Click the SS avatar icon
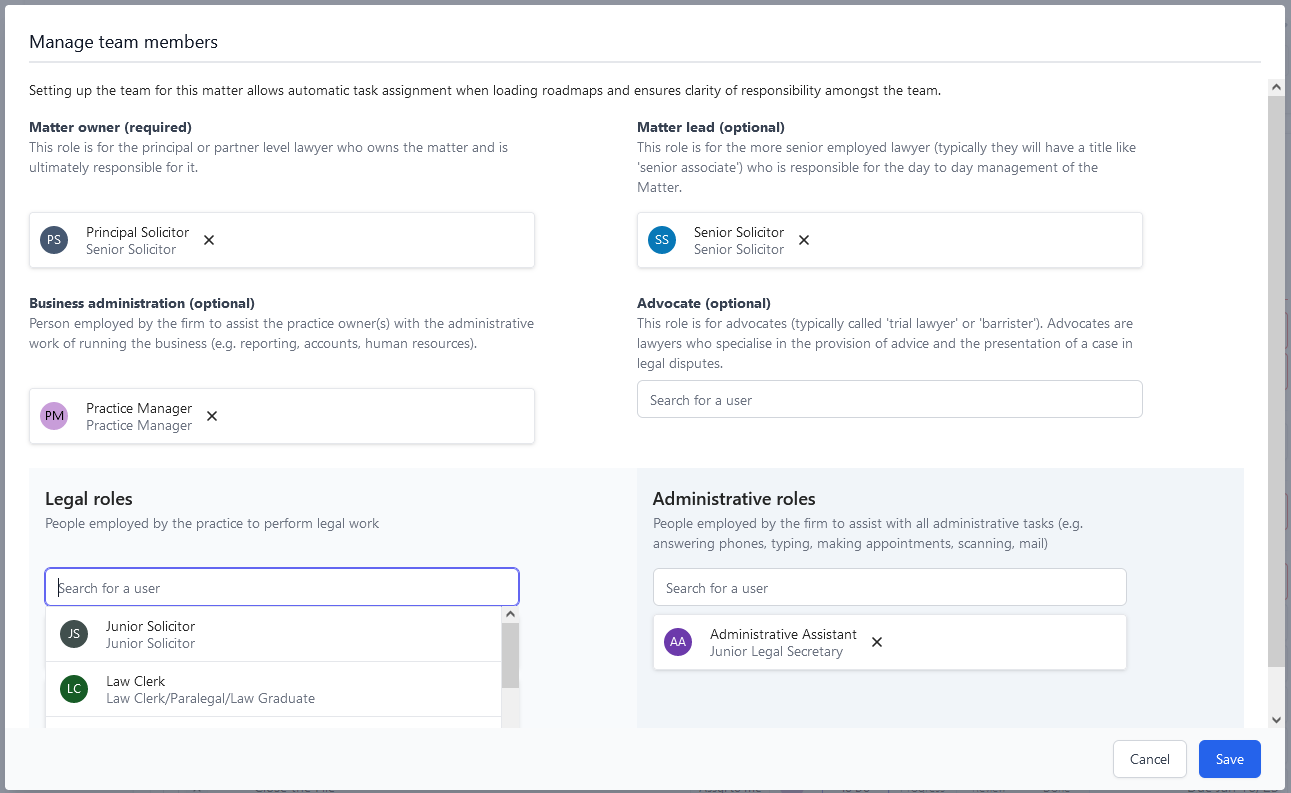This screenshot has height=793, width=1291. point(662,240)
